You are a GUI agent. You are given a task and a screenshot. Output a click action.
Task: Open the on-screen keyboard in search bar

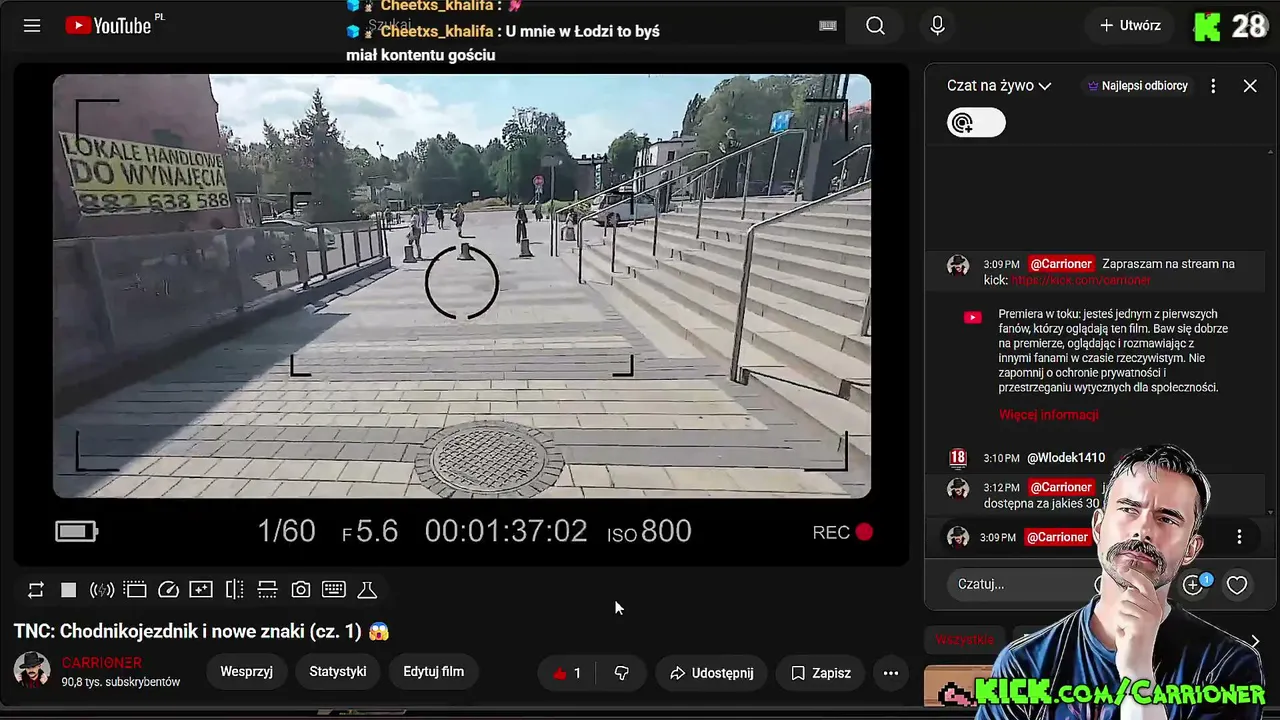pyautogui.click(x=828, y=26)
